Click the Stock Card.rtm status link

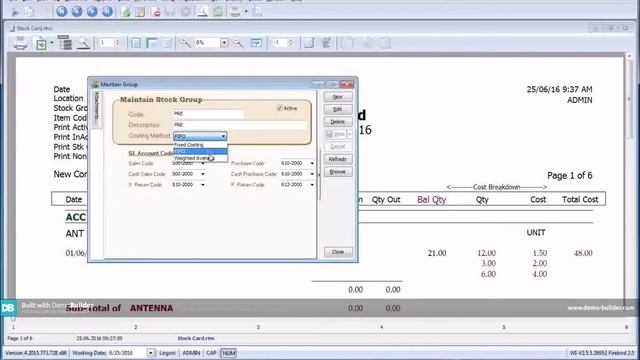(x=196, y=338)
